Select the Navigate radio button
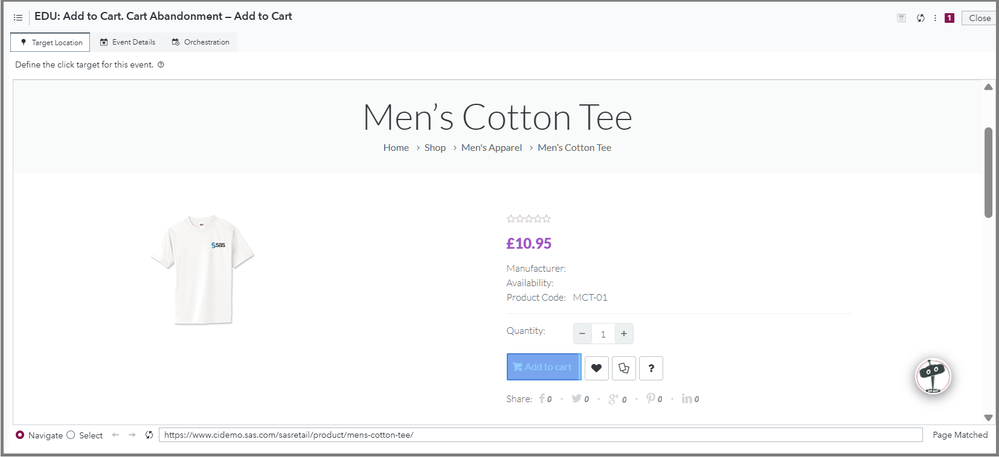 tap(20, 435)
